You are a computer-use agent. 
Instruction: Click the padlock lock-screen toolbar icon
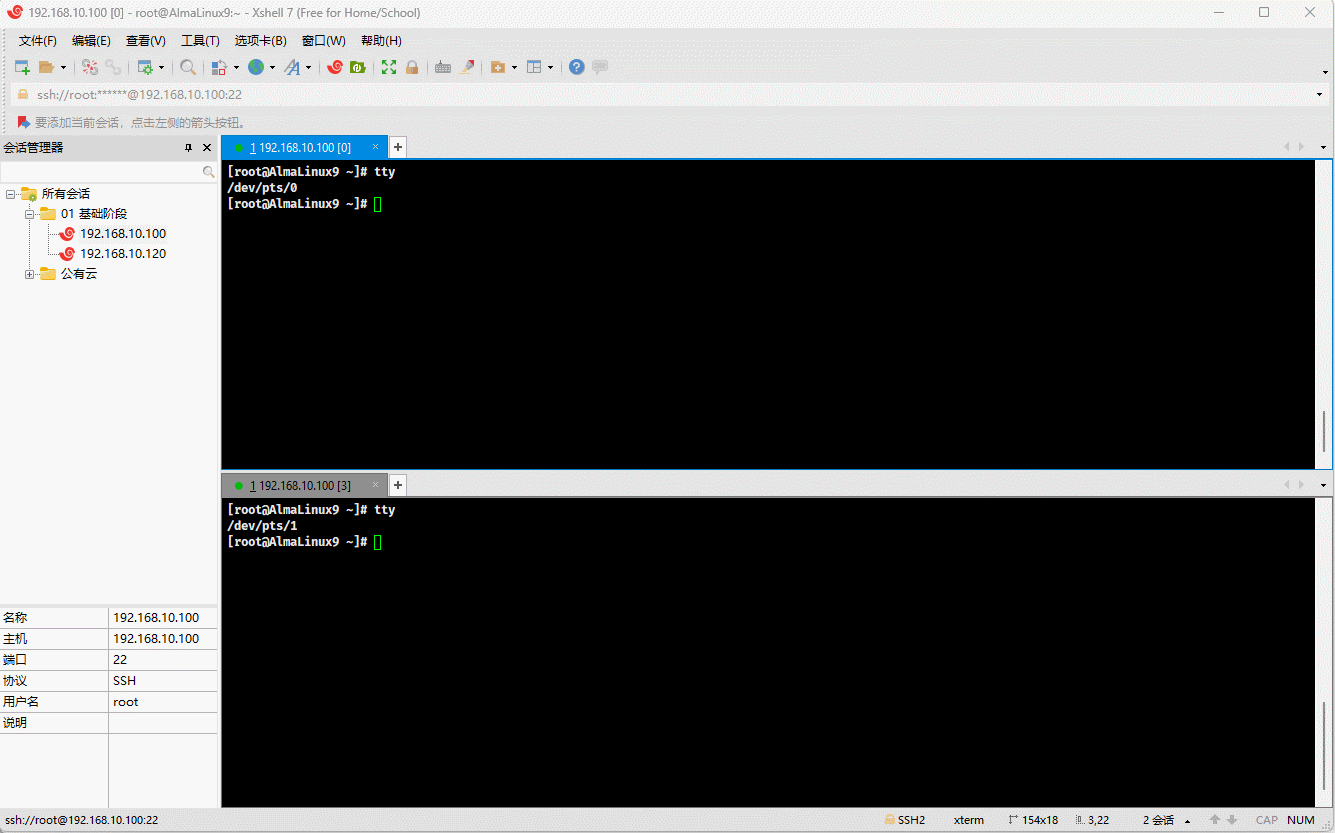[x=412, y=67]
